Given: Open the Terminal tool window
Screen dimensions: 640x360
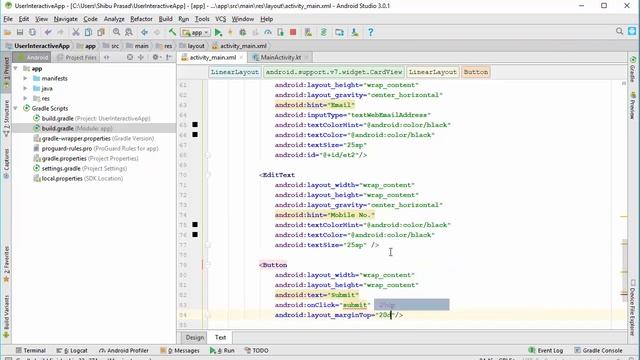Looking at the screenshot, I should coord(31,350).
